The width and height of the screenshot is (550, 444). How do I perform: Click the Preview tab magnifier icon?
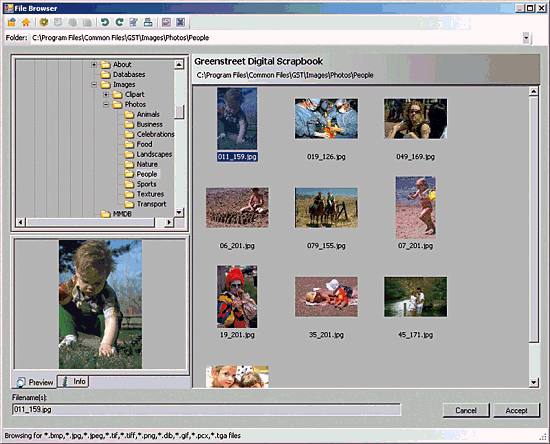pos(21,382)
